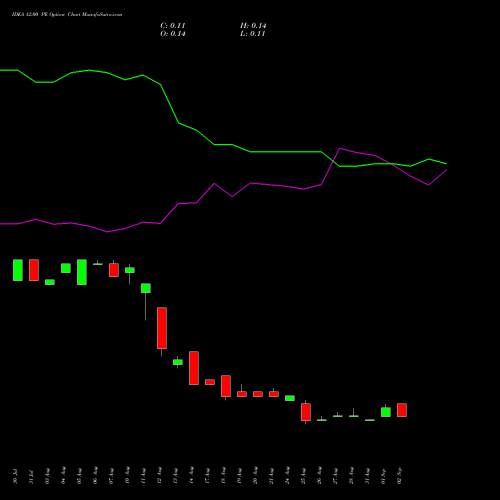
Task: Click the close value 'C: 0.11'
Action: (x=173, y=26)
